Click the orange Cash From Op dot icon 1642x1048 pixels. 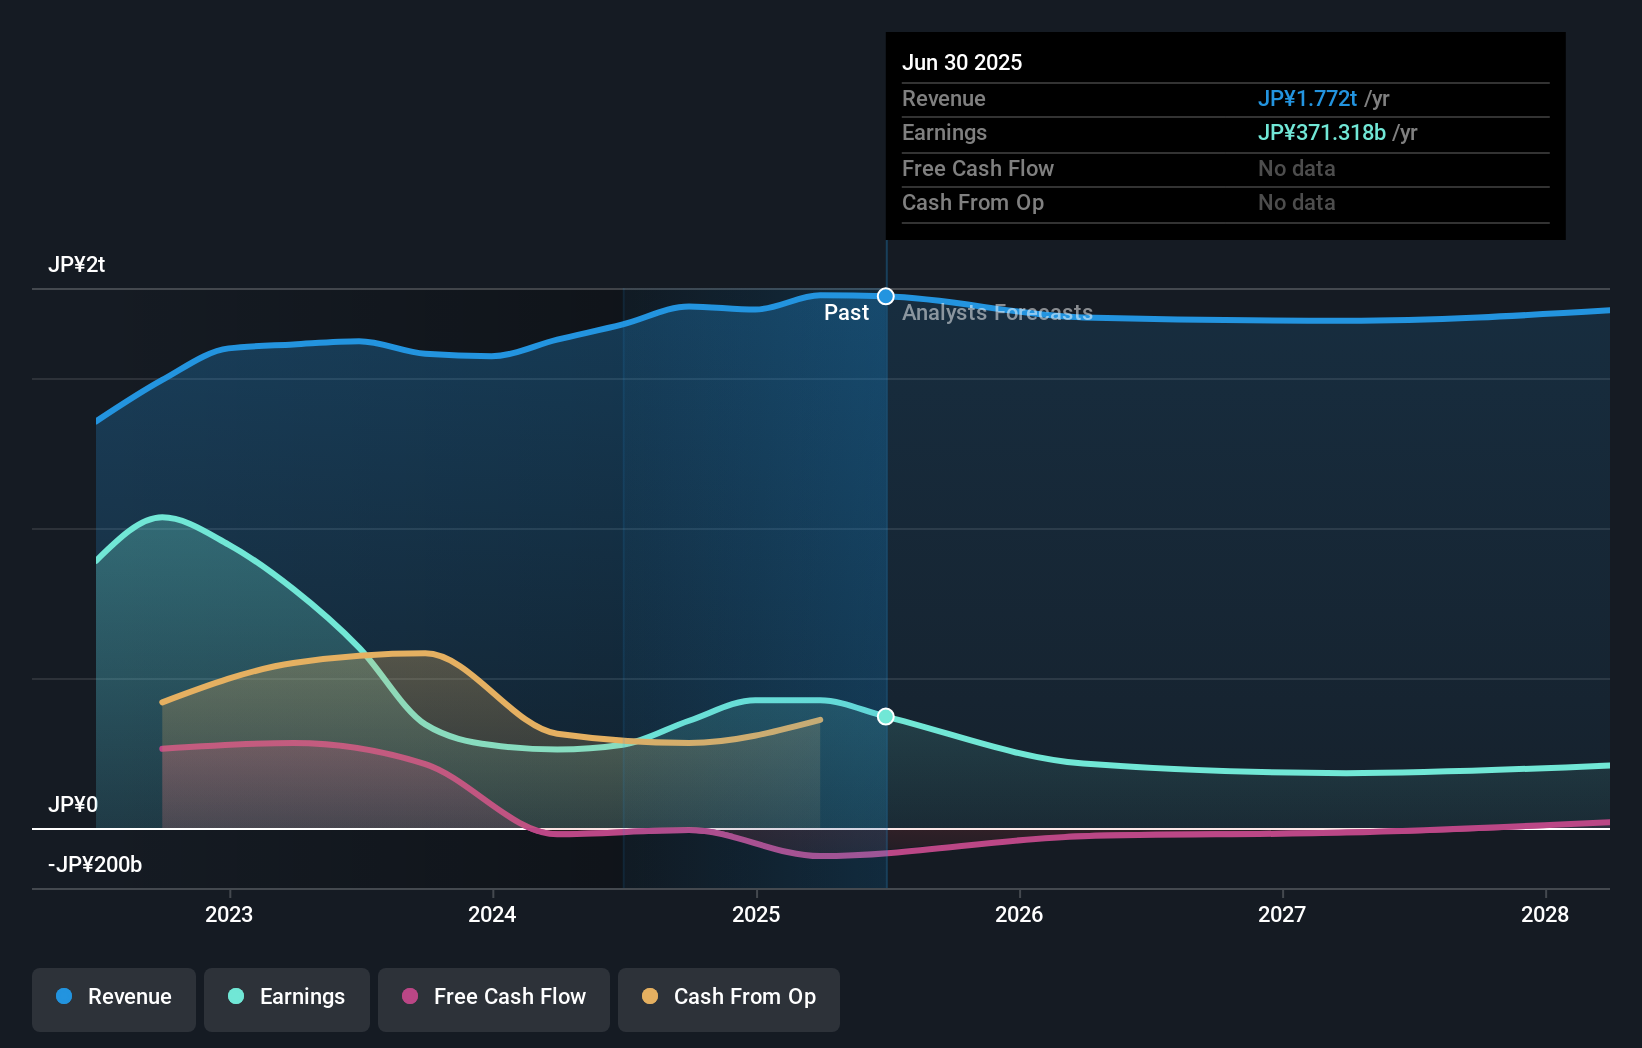click(651, 997)
